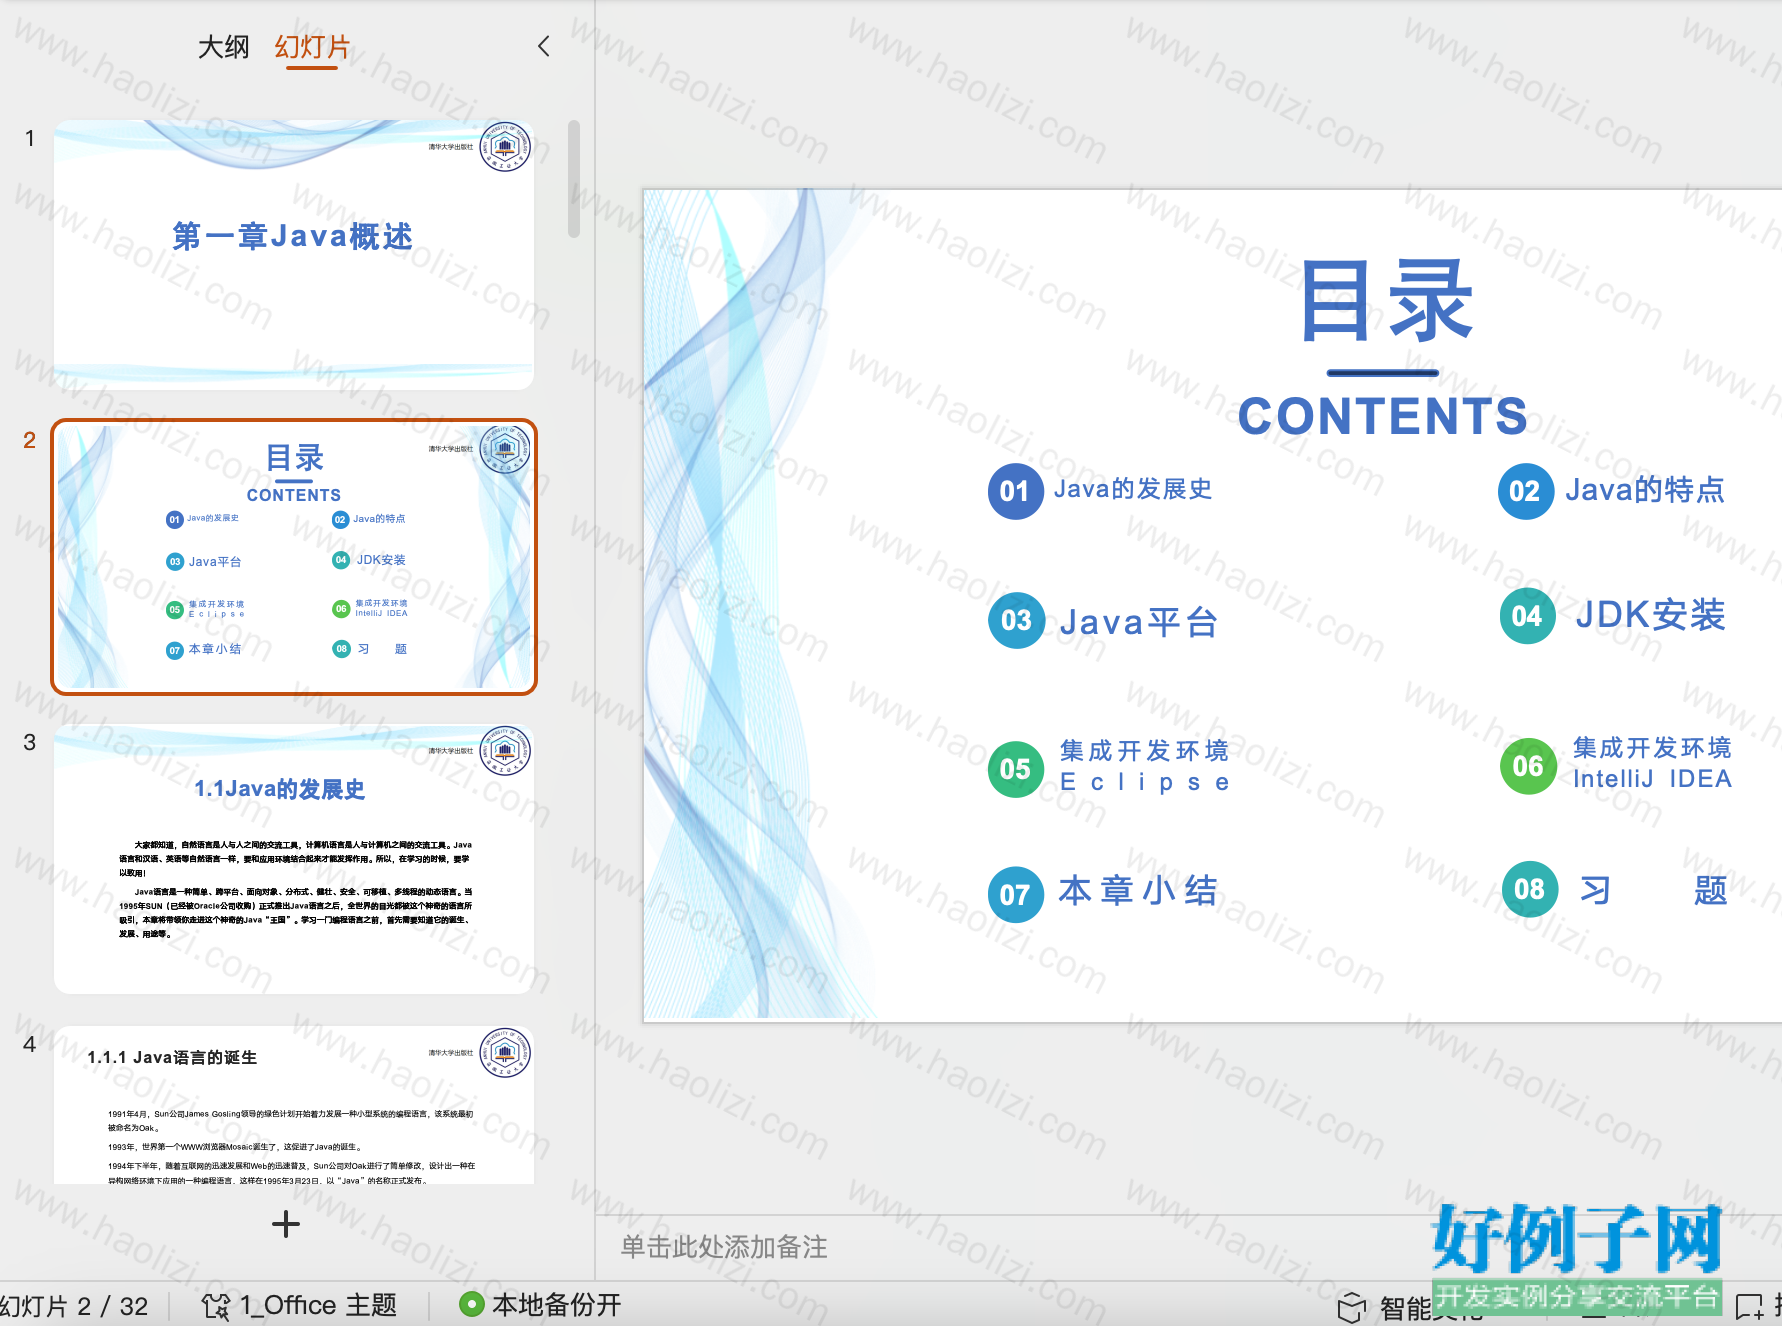Open slide 1 thumbnail 第一章Java概述
1782x1326 pixels.
pos(294,255)
